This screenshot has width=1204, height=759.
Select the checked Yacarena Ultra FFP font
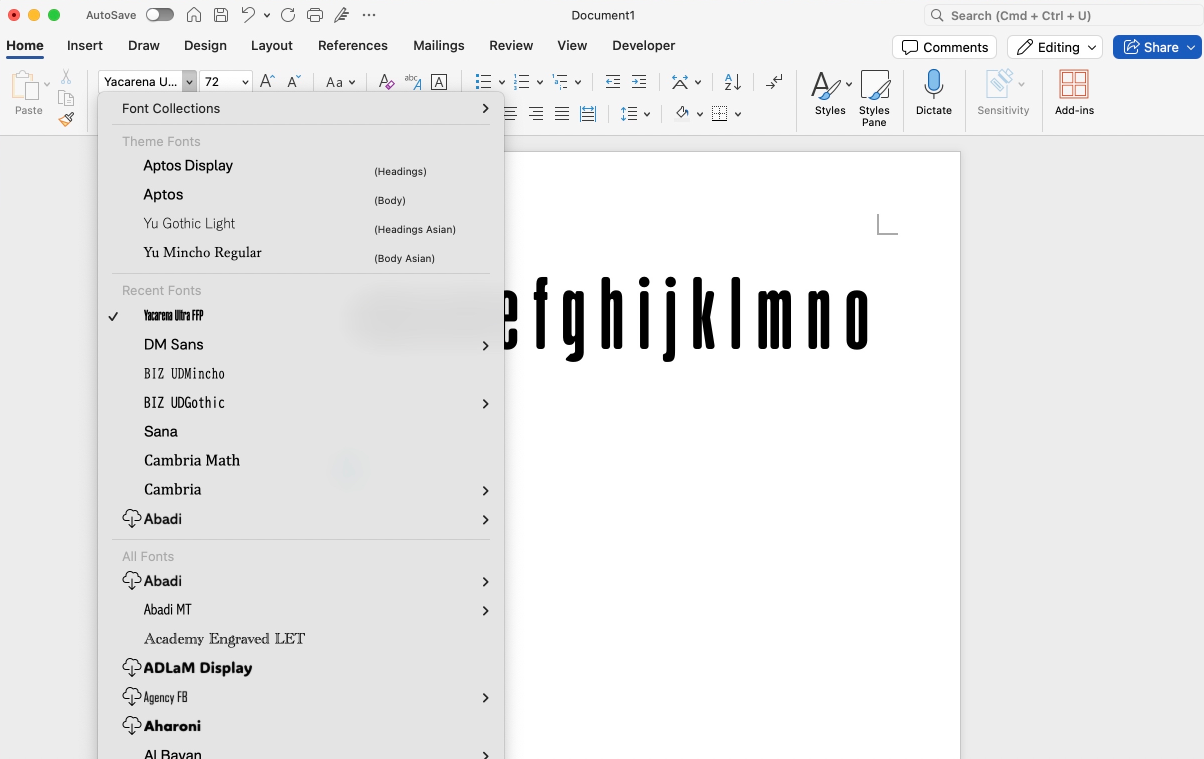pos(174,316)
